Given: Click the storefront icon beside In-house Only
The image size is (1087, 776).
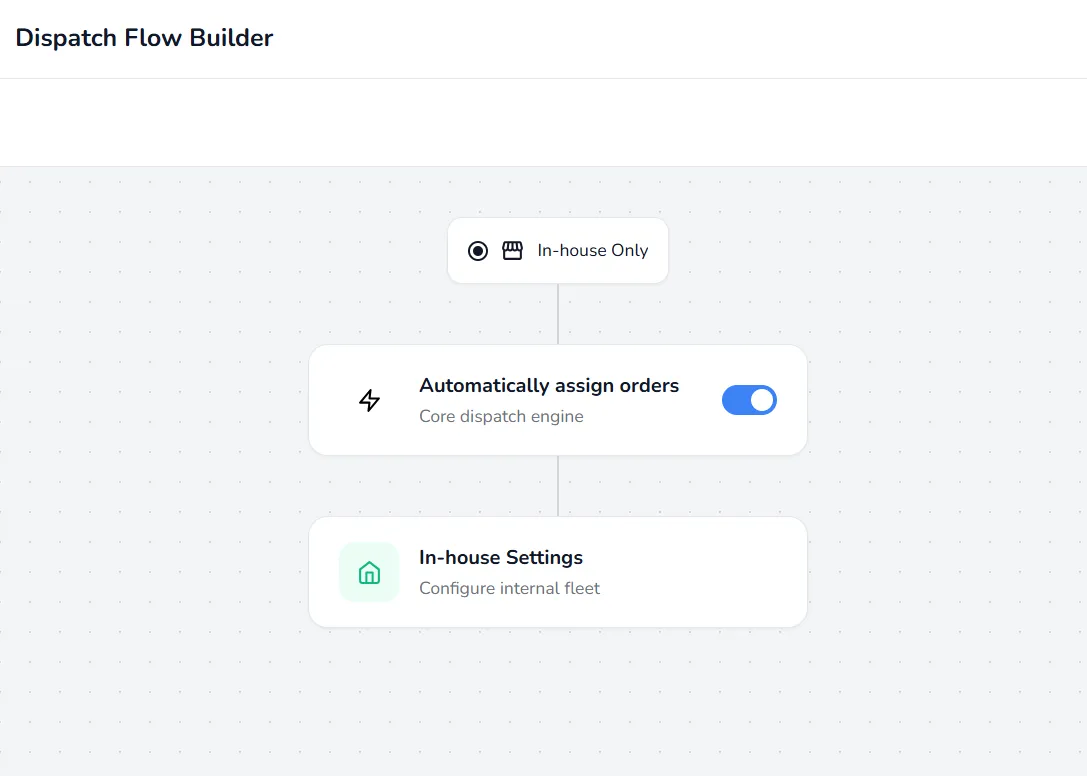Looking at the screenshot, I should [512, 250].
